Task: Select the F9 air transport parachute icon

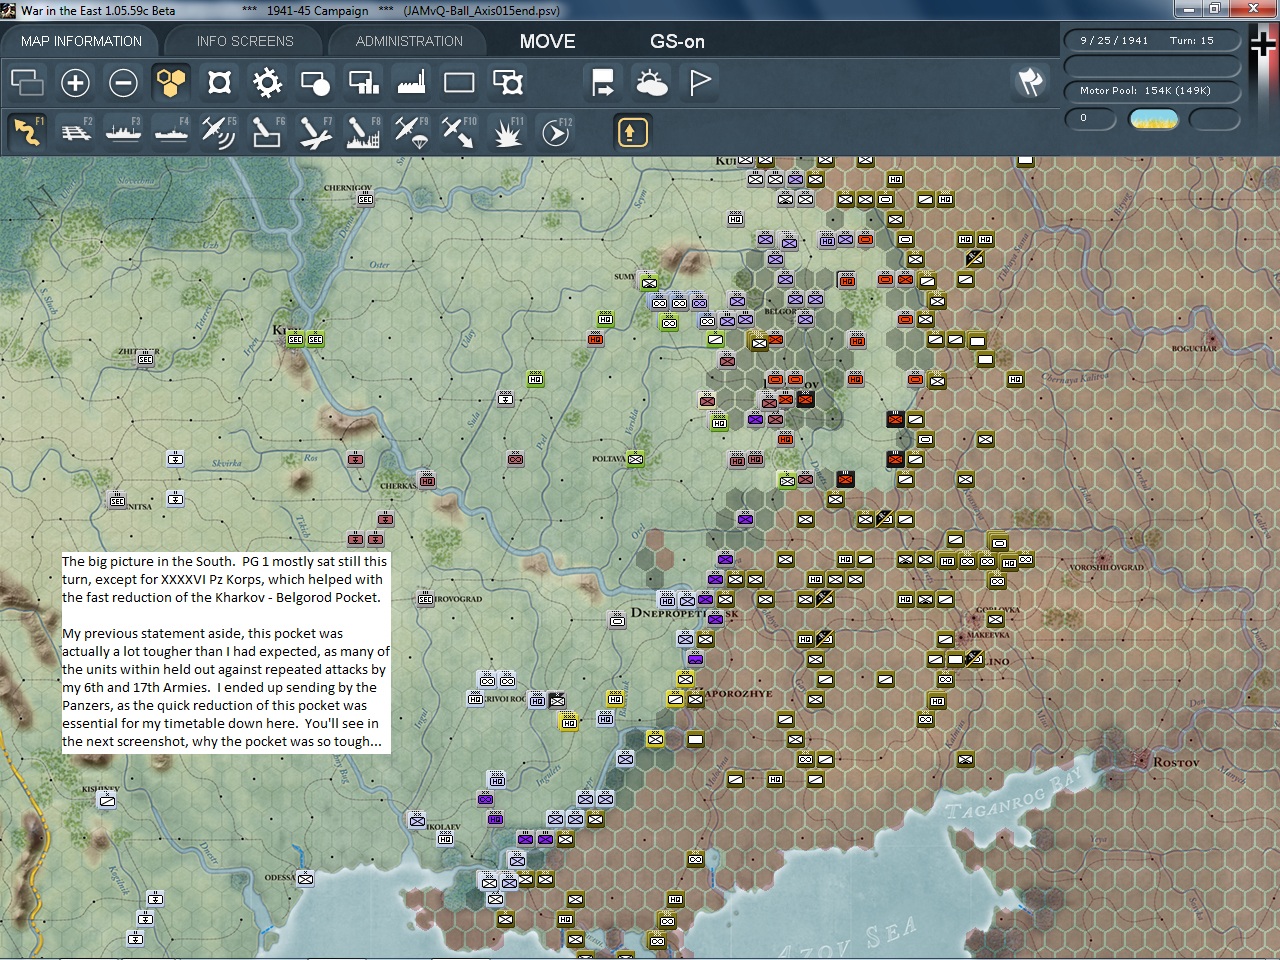Action: [411, 131]
